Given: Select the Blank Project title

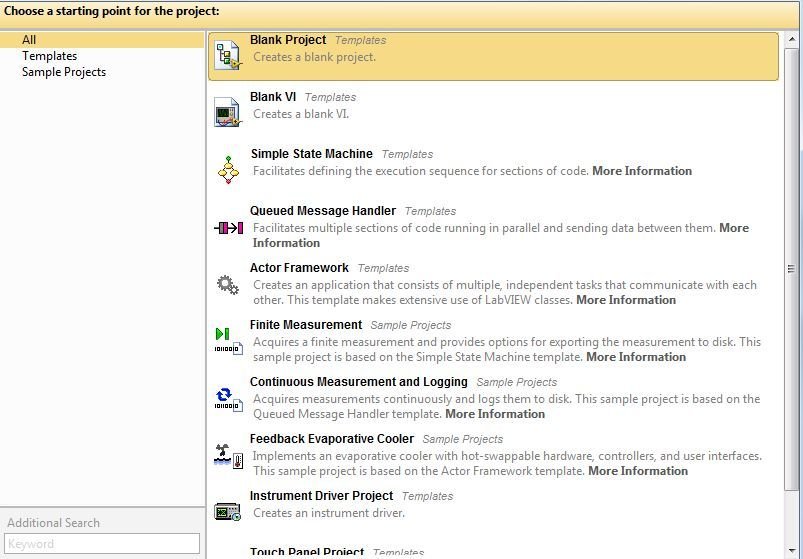Looking at the screenshot, I should [288, 40].
